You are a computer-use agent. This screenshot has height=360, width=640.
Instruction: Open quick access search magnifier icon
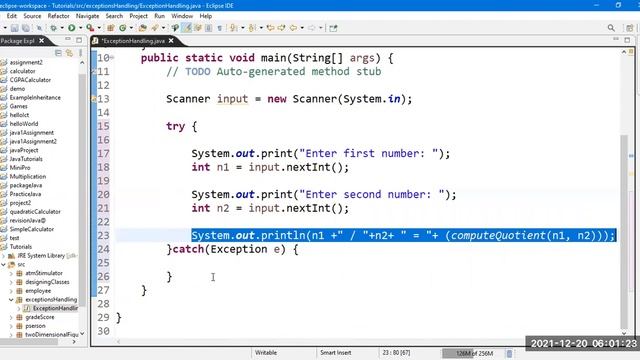pos(611,28)
